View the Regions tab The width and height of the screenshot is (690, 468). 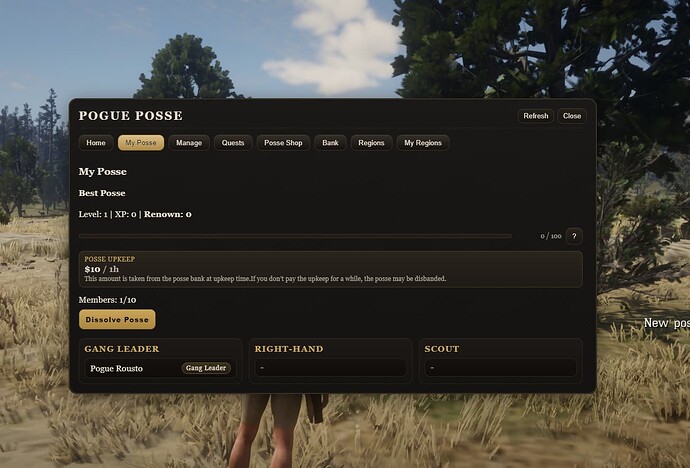tap(371, 143)
